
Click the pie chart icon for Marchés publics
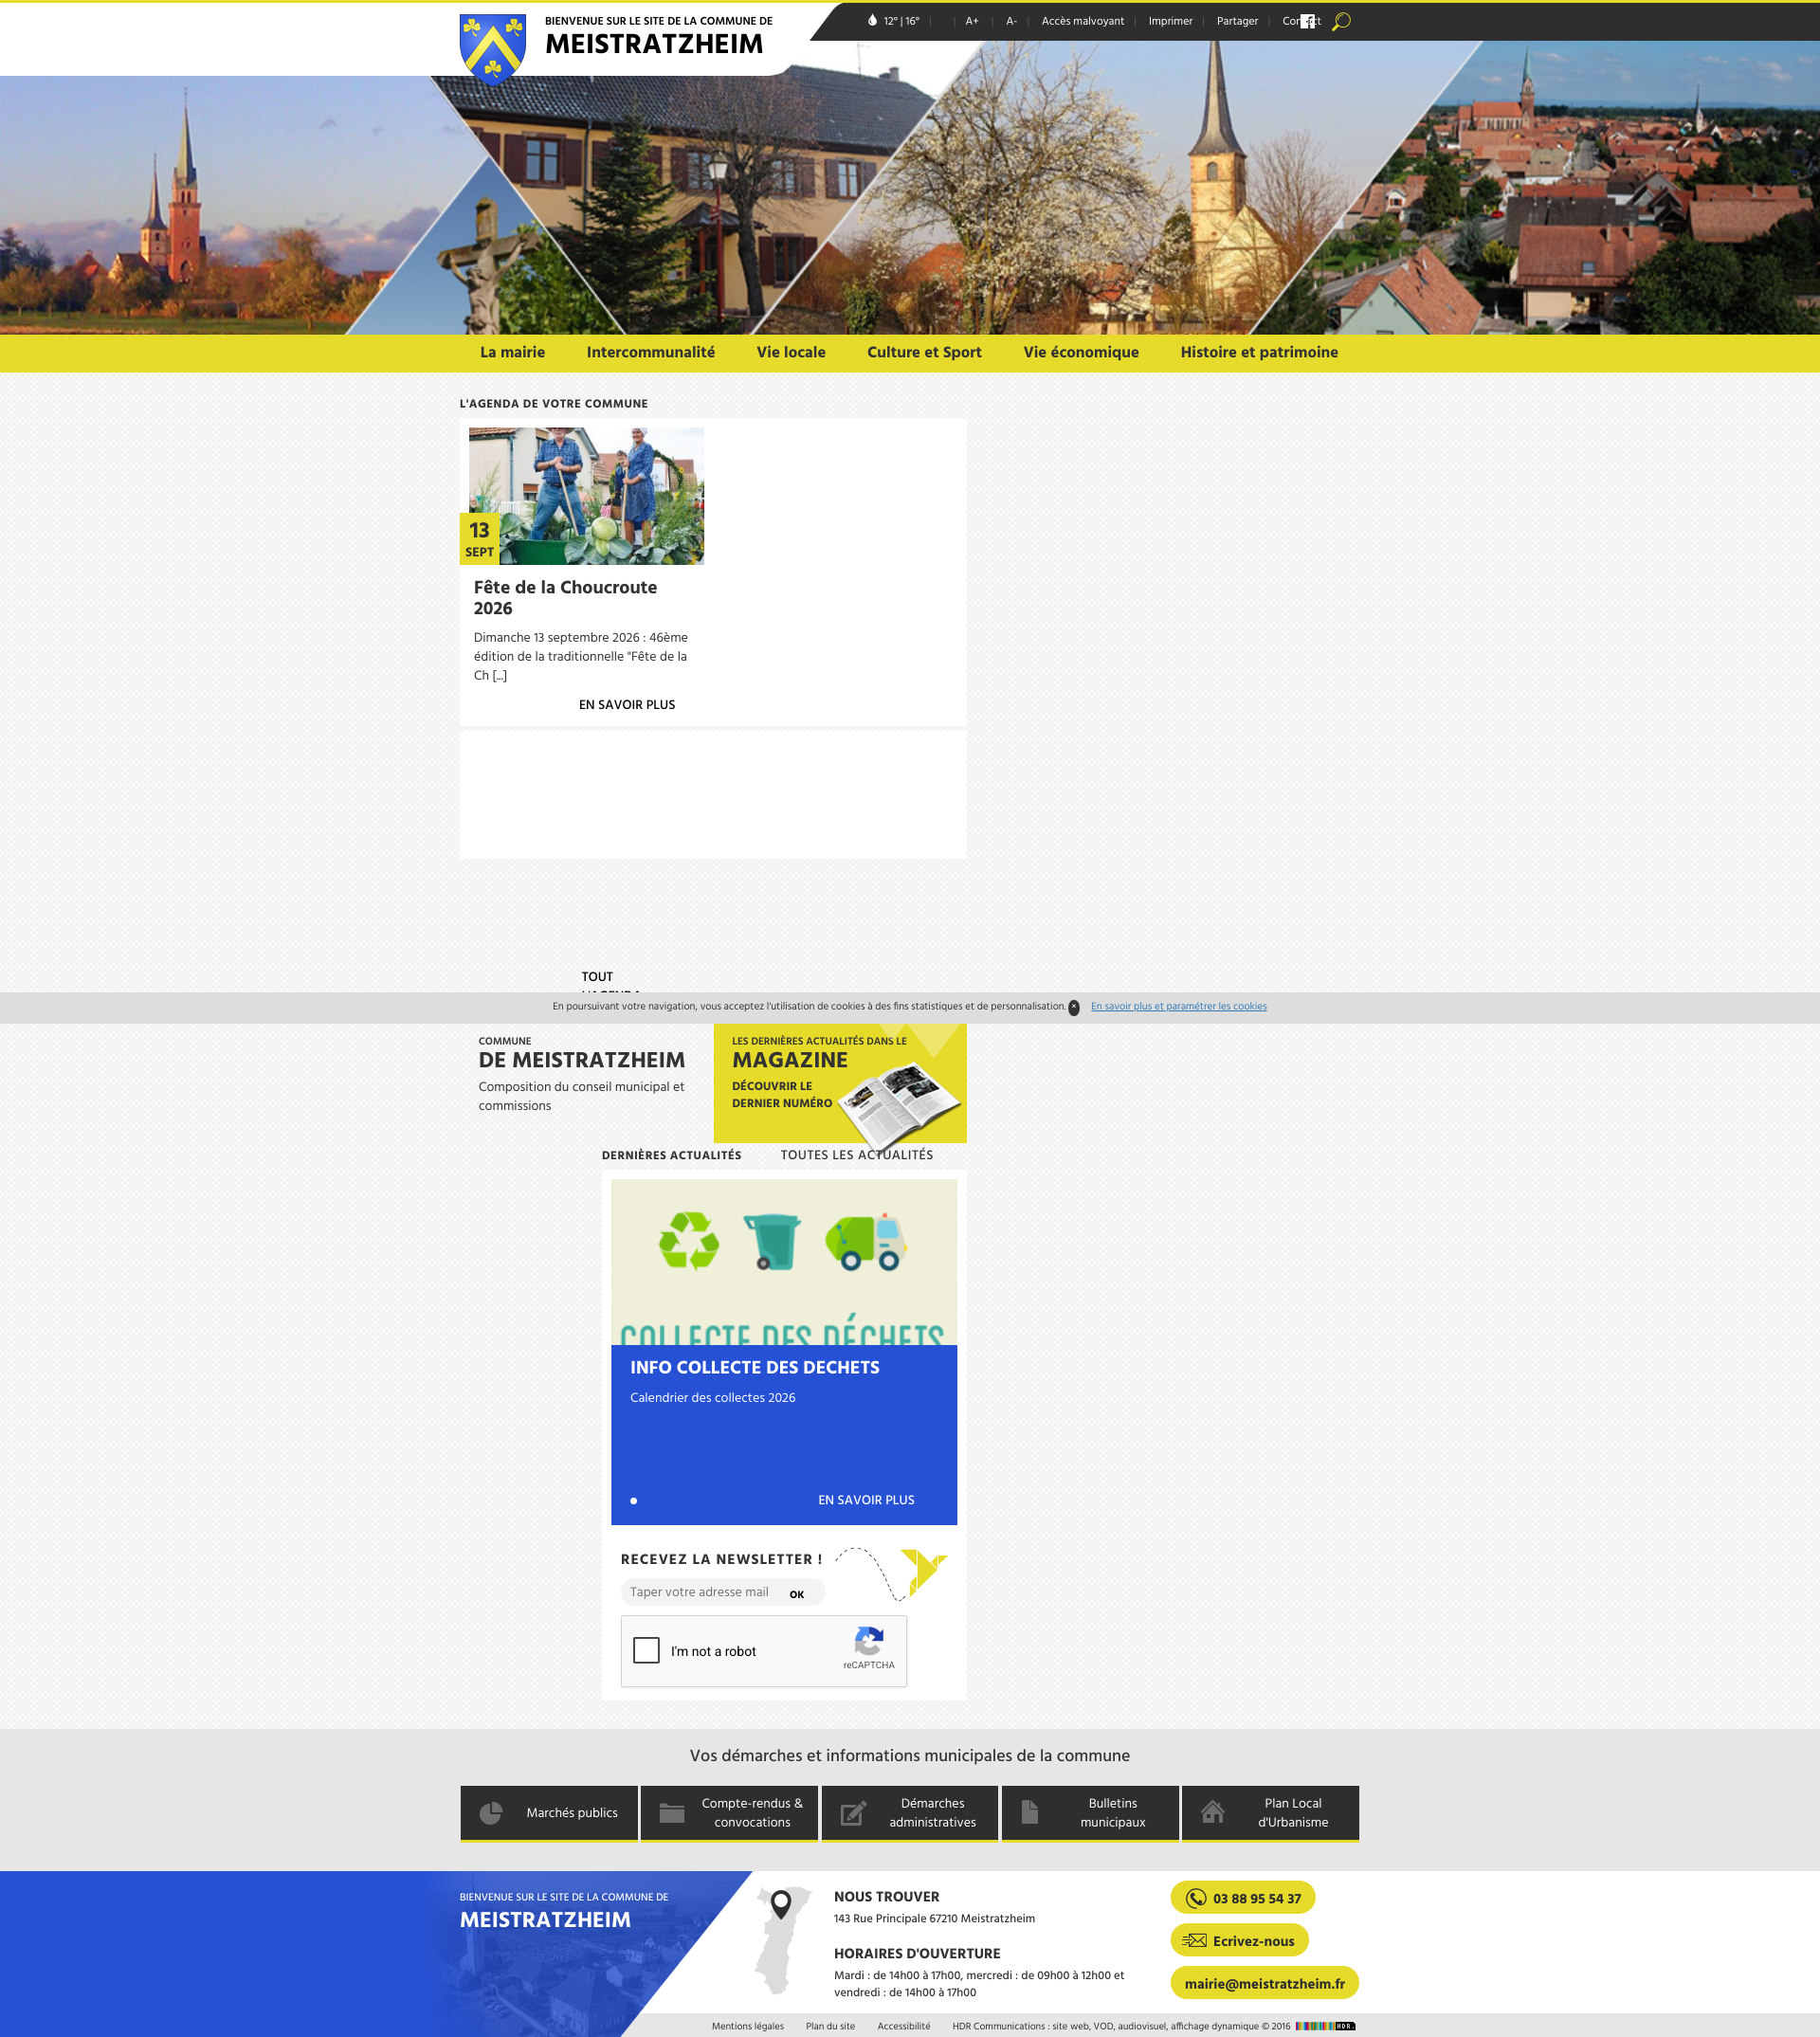[491, 1813]
